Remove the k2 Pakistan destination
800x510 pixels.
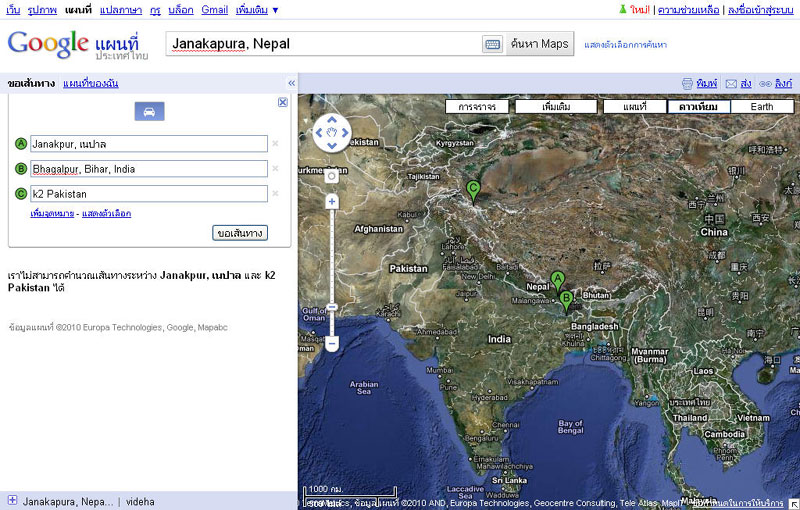276,194
